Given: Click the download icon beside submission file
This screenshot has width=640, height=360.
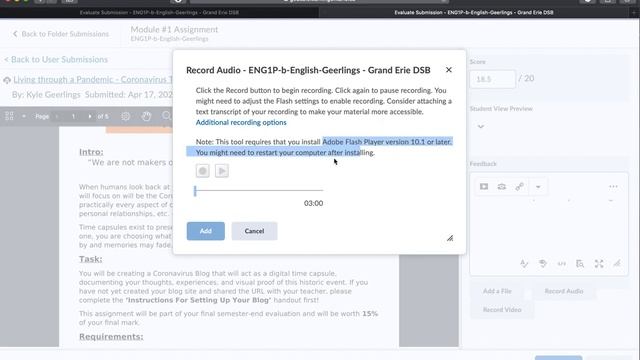Looking at the screenshot, I should [x=7, y=80].
